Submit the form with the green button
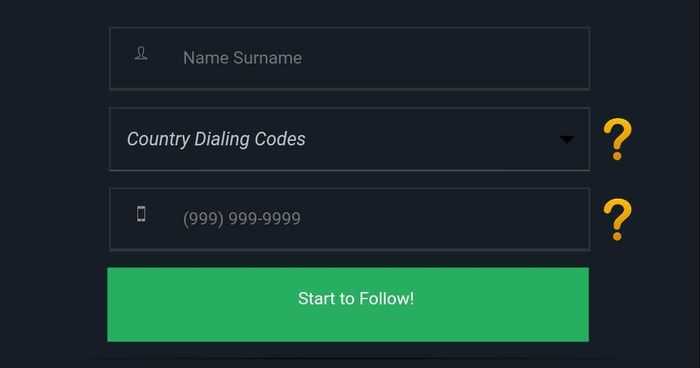This screenshot has height=368, width=700. 348,305
